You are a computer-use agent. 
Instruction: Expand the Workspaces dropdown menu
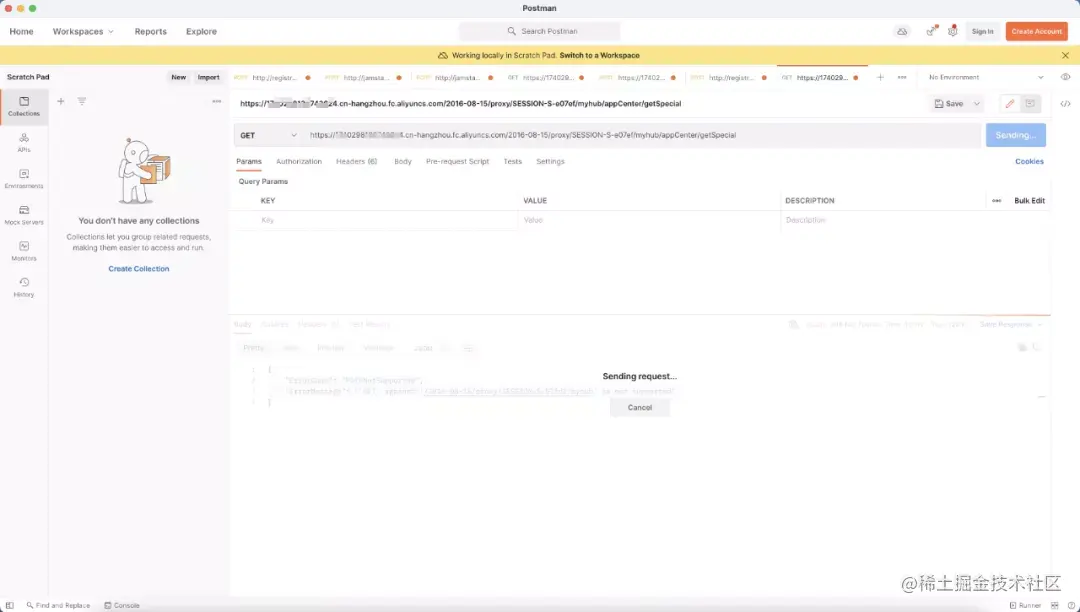[x=83, y=32]
